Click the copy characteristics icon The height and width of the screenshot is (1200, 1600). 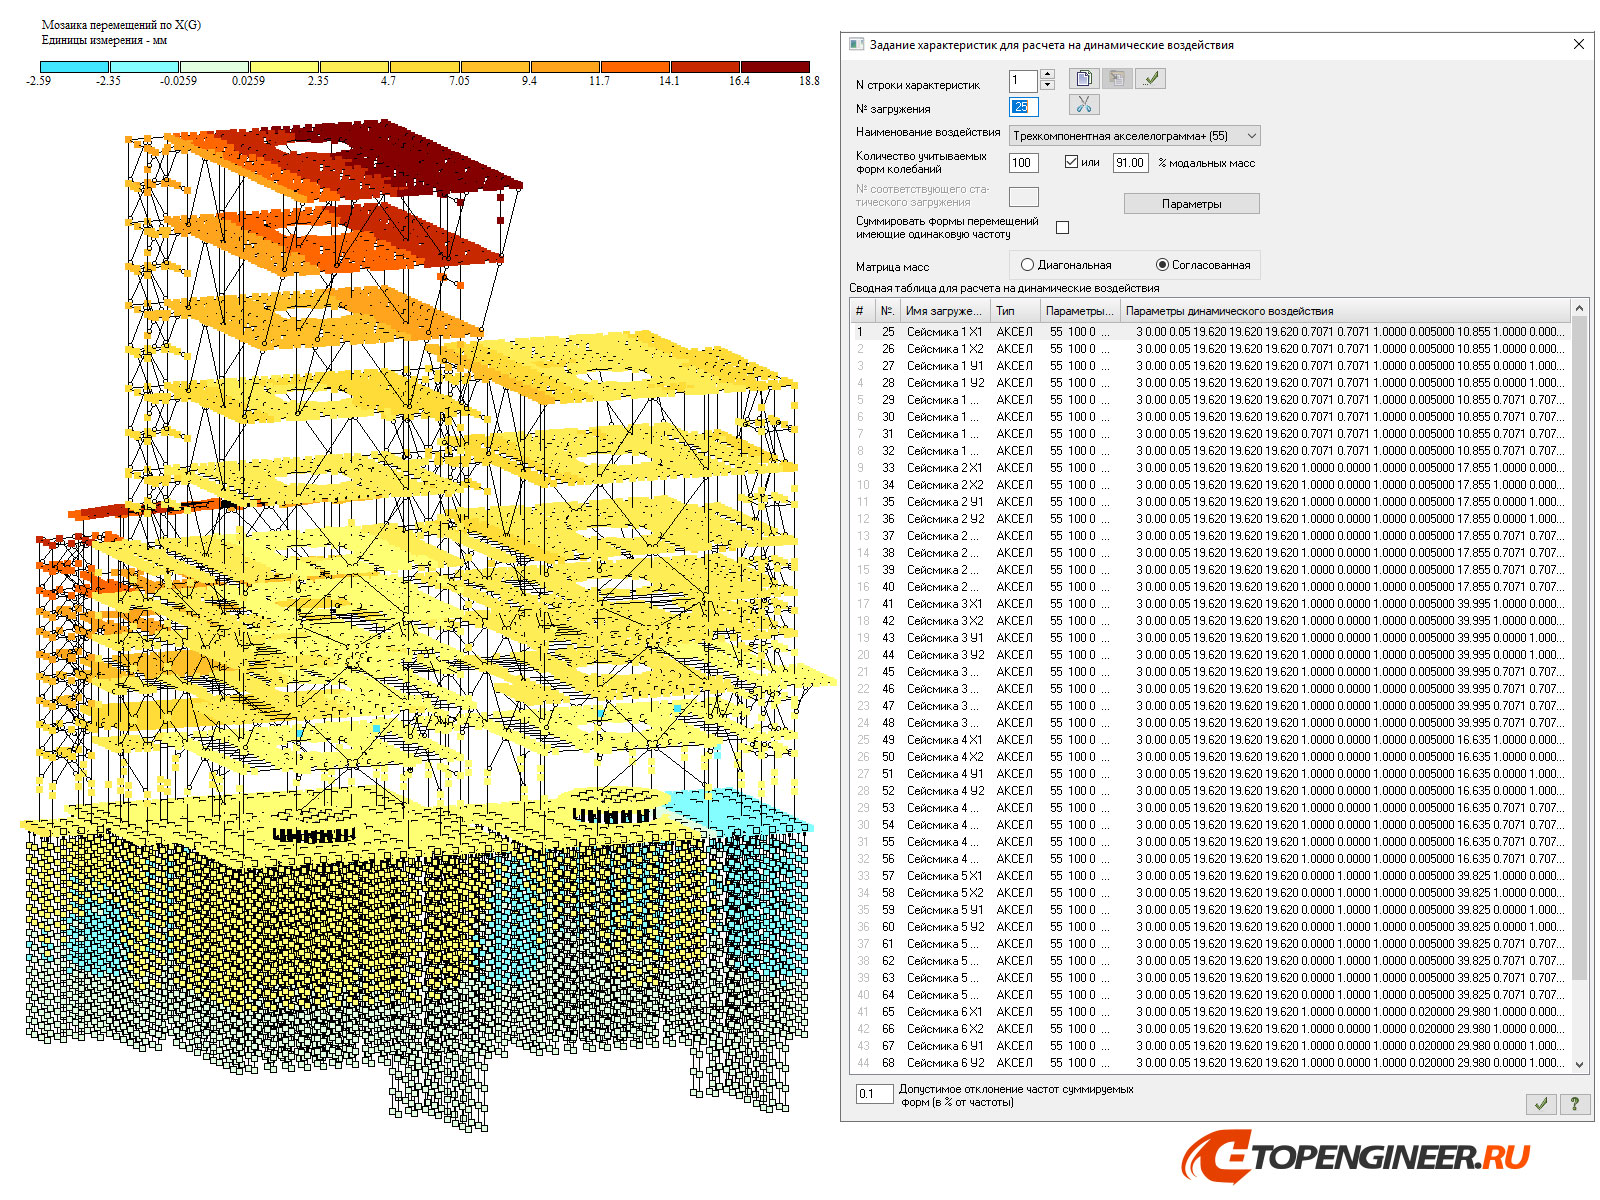point(1082,78)
